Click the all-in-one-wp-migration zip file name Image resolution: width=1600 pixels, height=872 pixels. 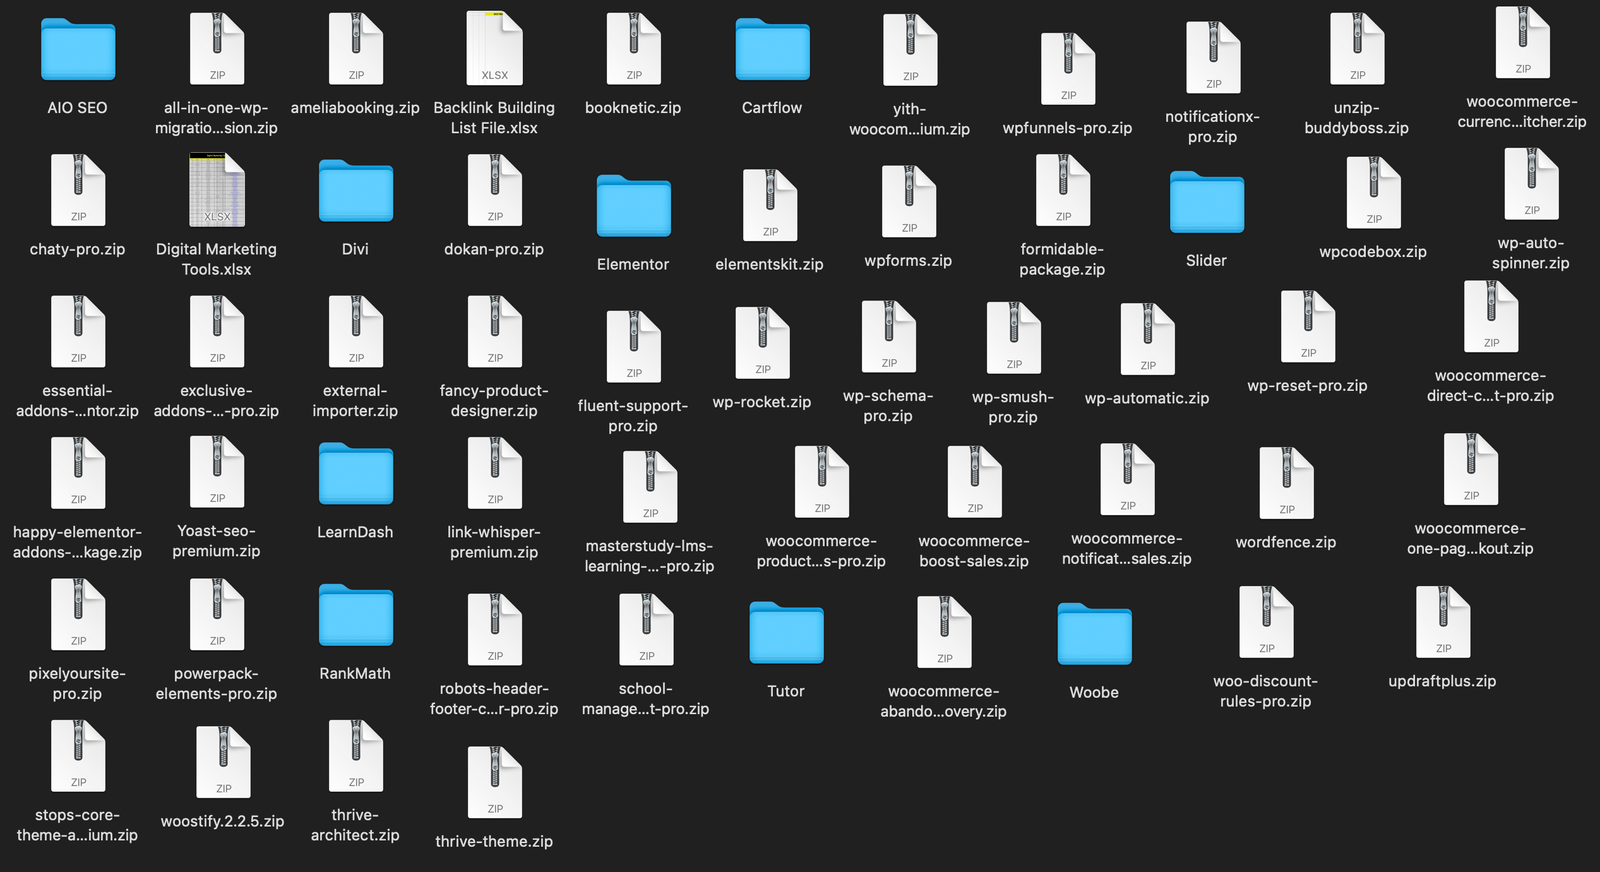[216, 118]
